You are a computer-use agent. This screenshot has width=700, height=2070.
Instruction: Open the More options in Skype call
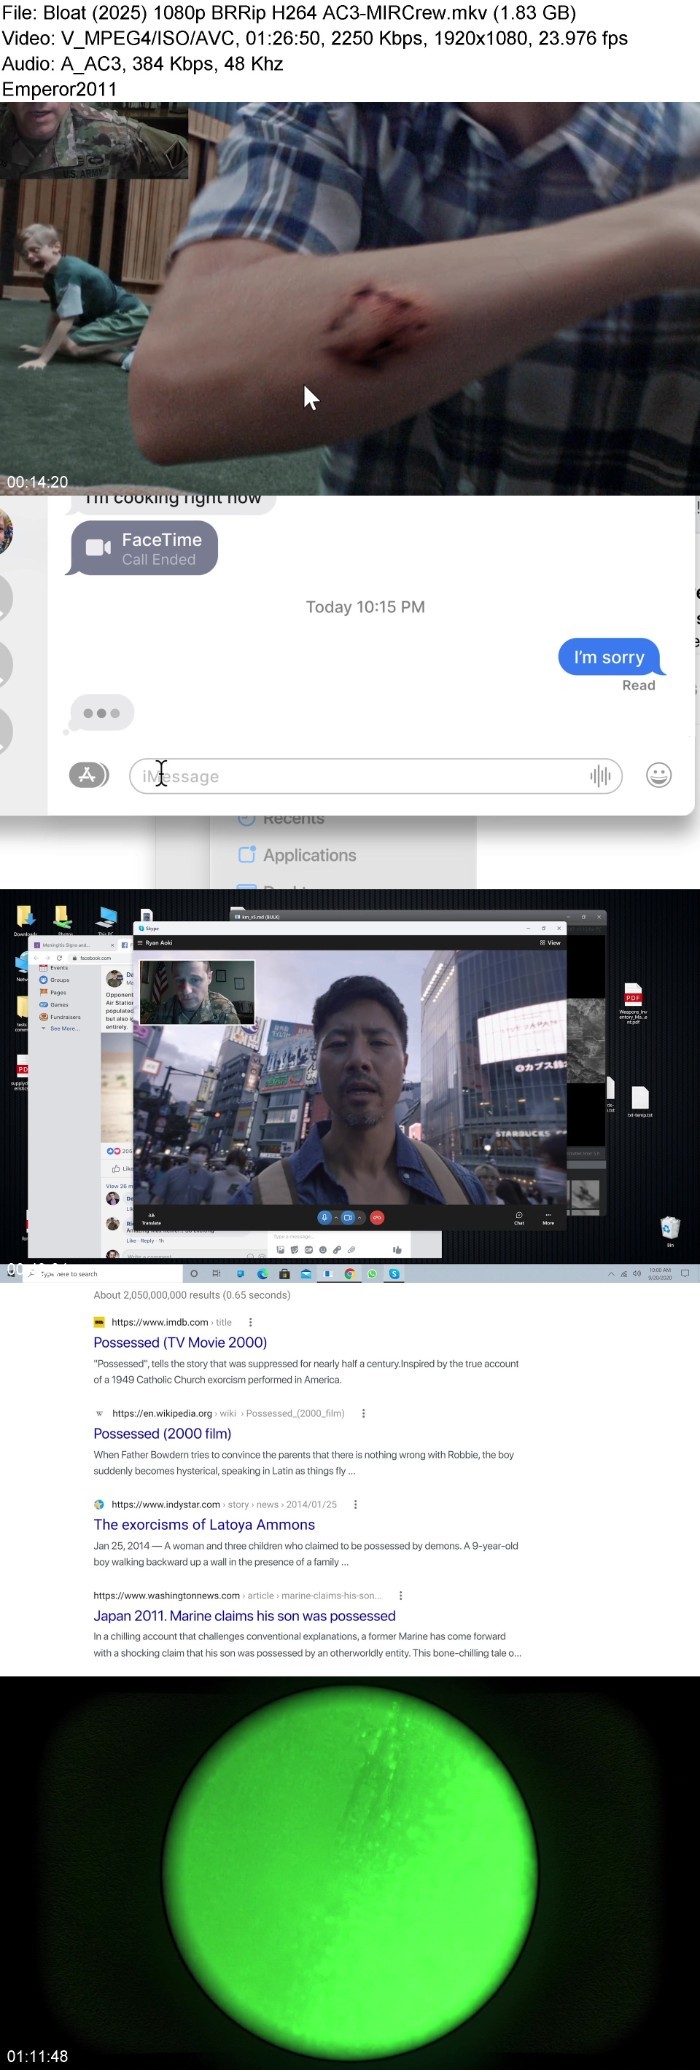pyautogui.click(x=548, y=1218)
